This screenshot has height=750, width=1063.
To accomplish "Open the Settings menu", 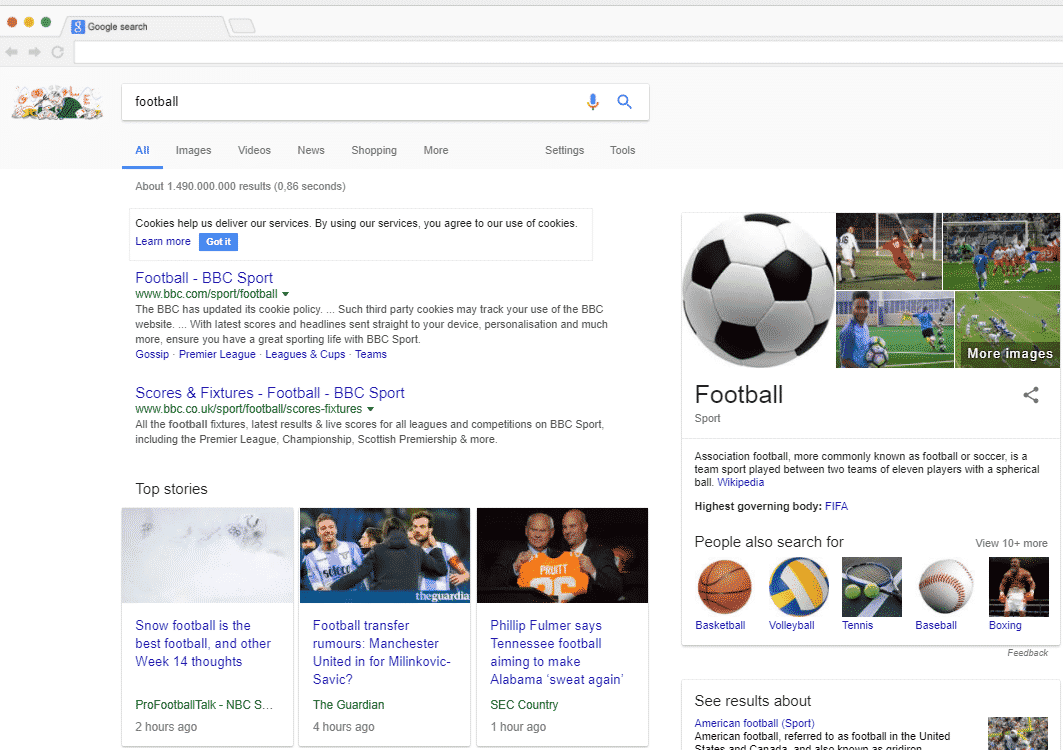I will coord(564,151).
